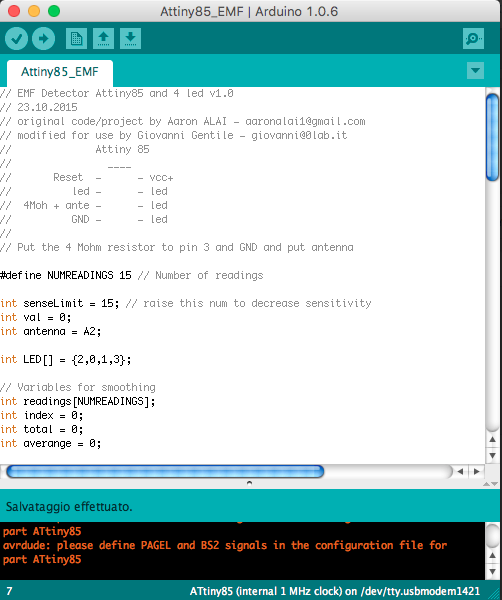Viewport: 502px width, 600px height.
Task: Click the 'readings[NUMREADINGS];' declaration line
Action: (x=78, y=401)
